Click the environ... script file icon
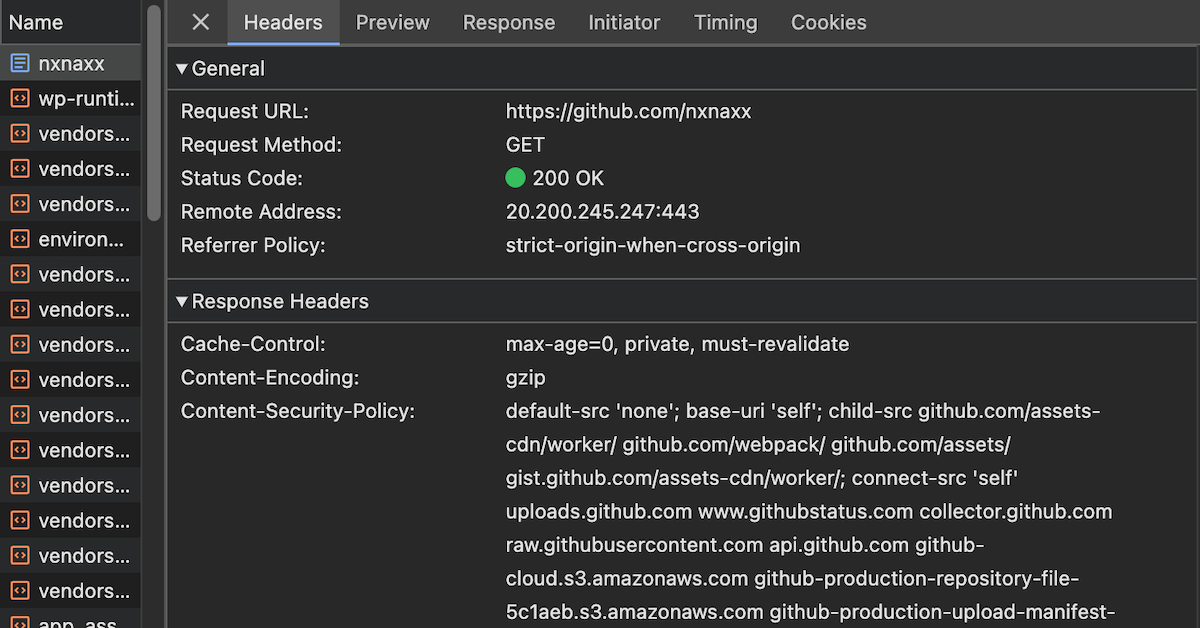 [x=19, y=239]
